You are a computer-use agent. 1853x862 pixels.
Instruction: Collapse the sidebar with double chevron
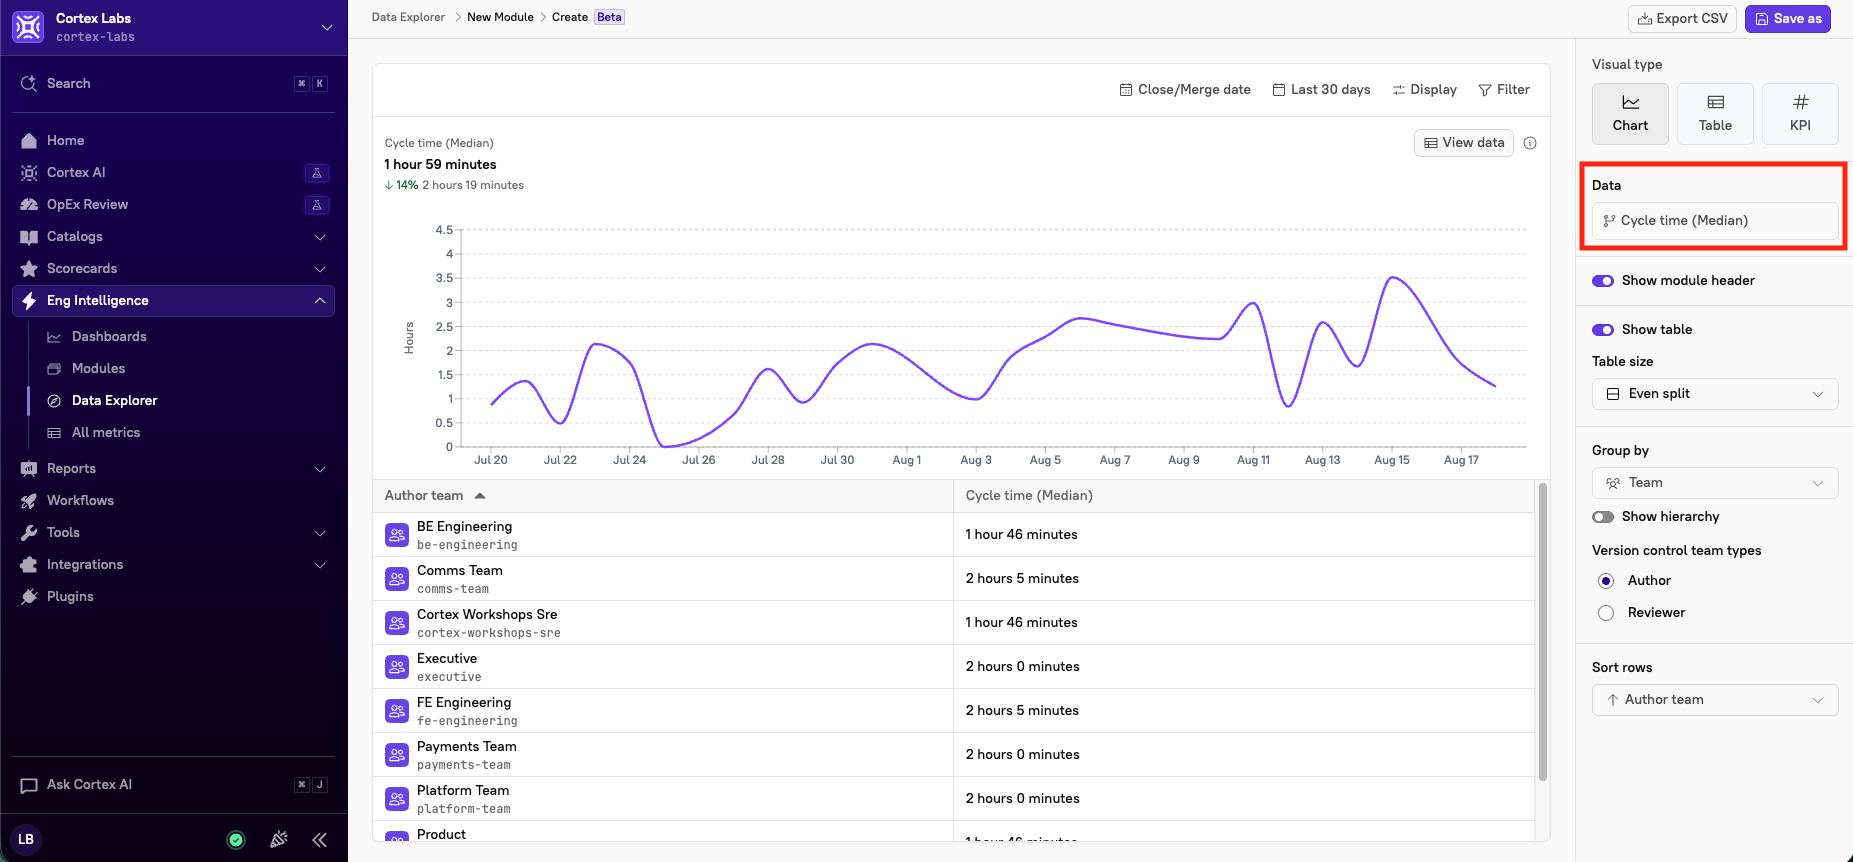click(320, 840)
